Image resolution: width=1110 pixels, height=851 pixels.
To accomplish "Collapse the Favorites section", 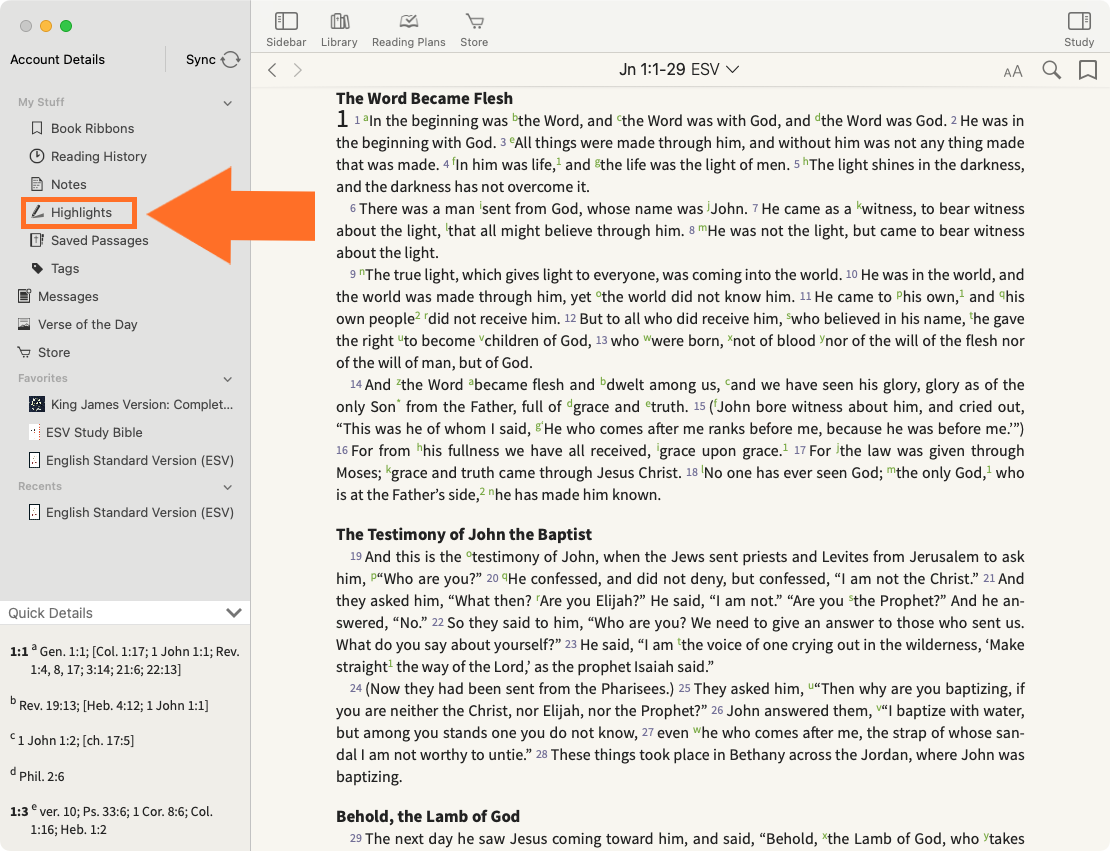I will [x=228, y=379].
